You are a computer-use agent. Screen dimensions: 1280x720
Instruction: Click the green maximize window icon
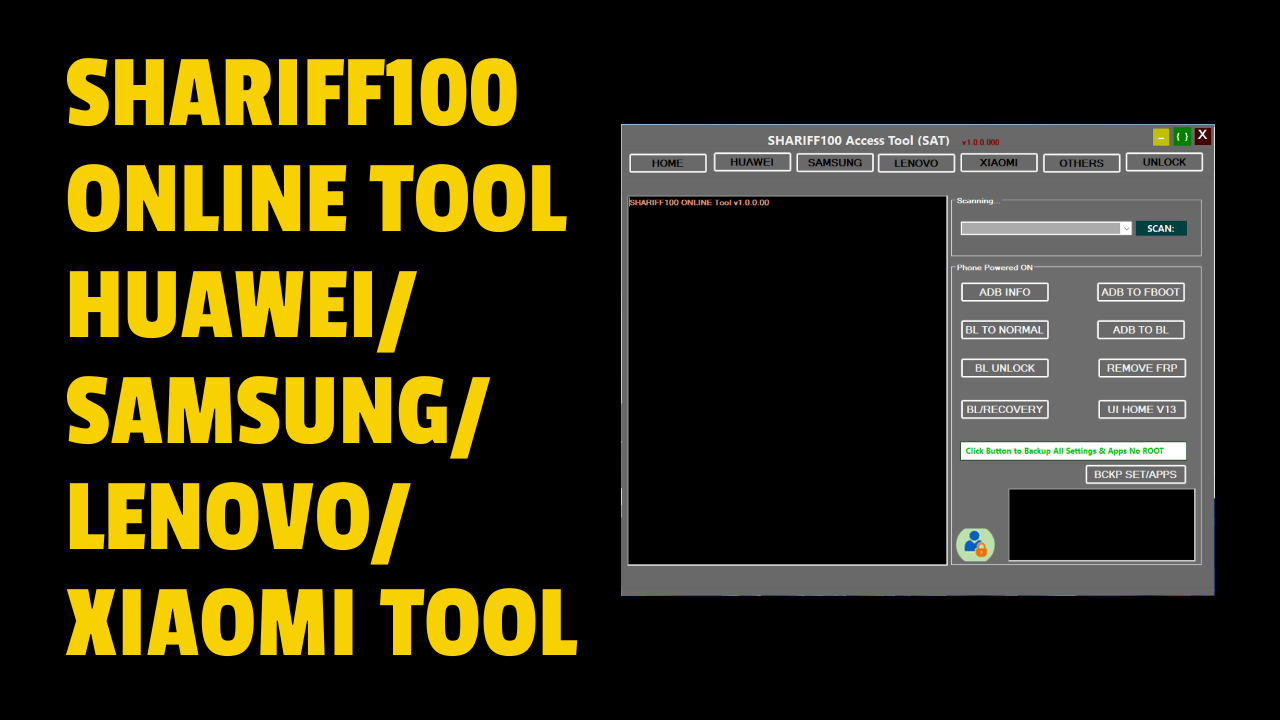click(1182, 137)
